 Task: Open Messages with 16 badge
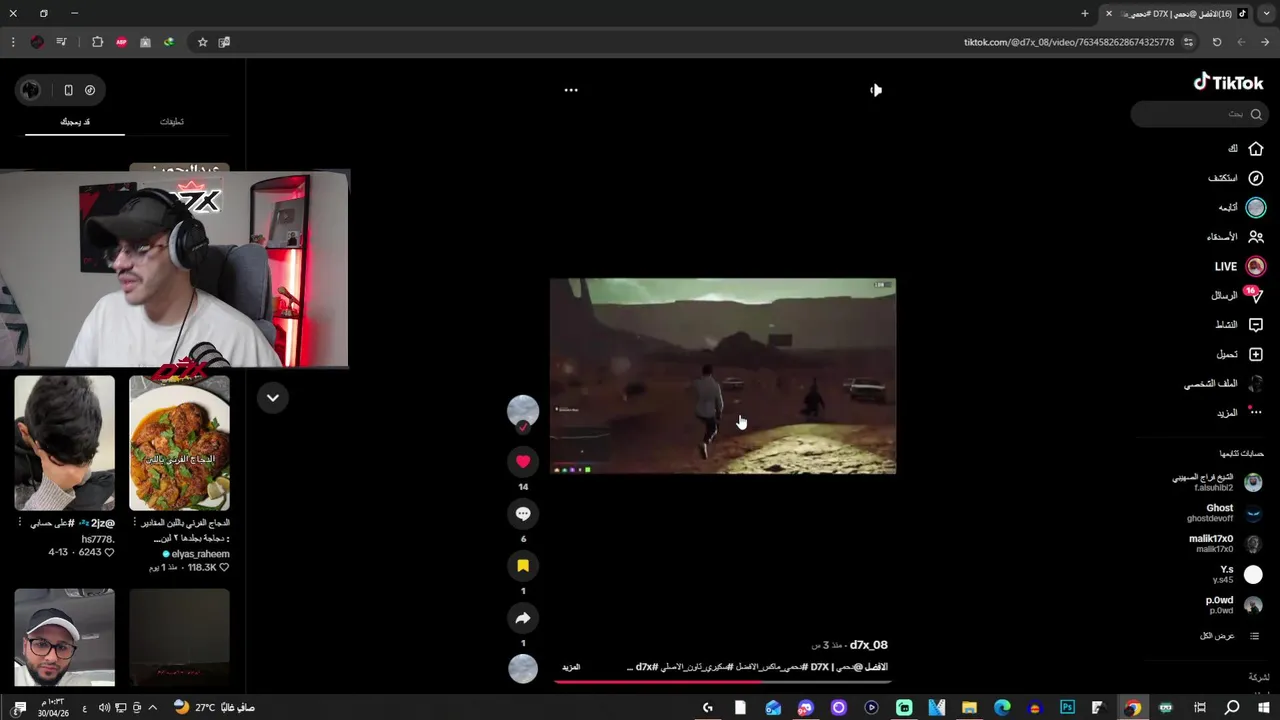tap(1238, 295)
